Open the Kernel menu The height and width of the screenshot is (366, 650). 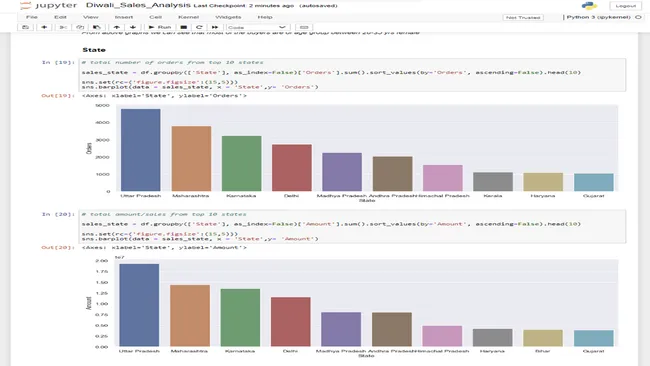[188, 17]
